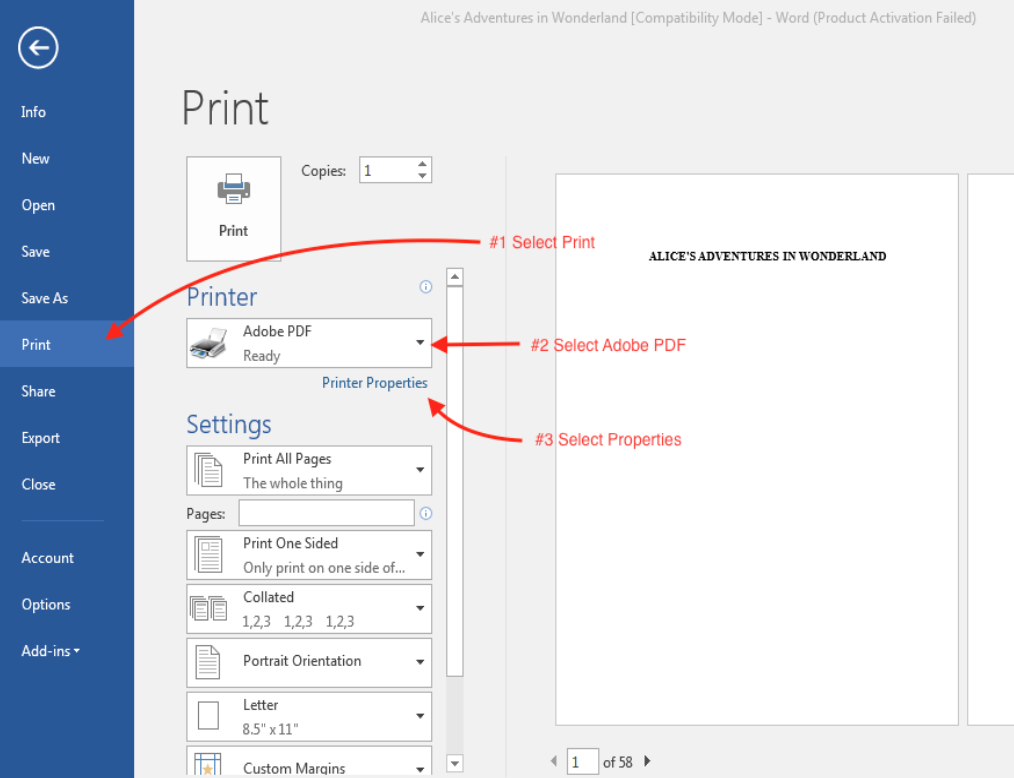Click the page one preview thumbnail
1014x778 pixels.
[x=757, y=449]
